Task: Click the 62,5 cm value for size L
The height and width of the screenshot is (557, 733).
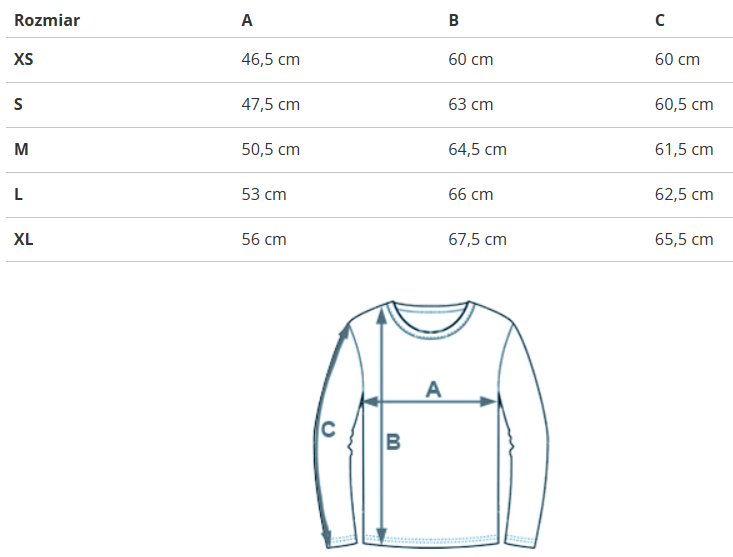Action: pyautogui.click(x=684, y=194)
